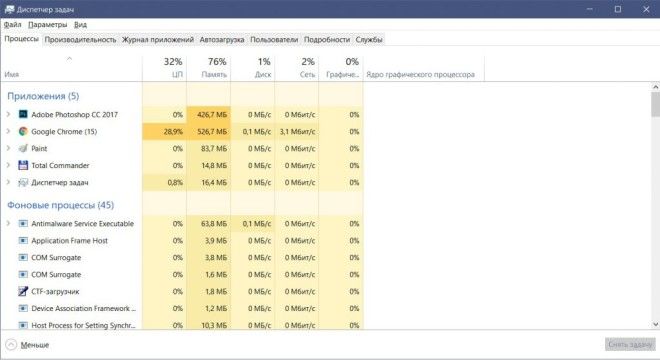Select the Paint application icon
The width and height of the screenshot is (660, 360).
point(23,148)
